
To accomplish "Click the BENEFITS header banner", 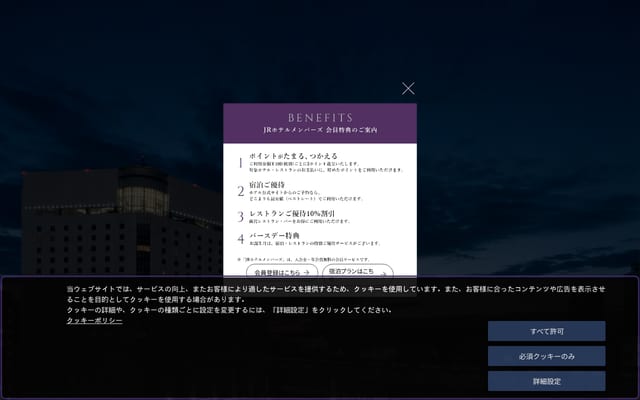I will click(320, 123).
